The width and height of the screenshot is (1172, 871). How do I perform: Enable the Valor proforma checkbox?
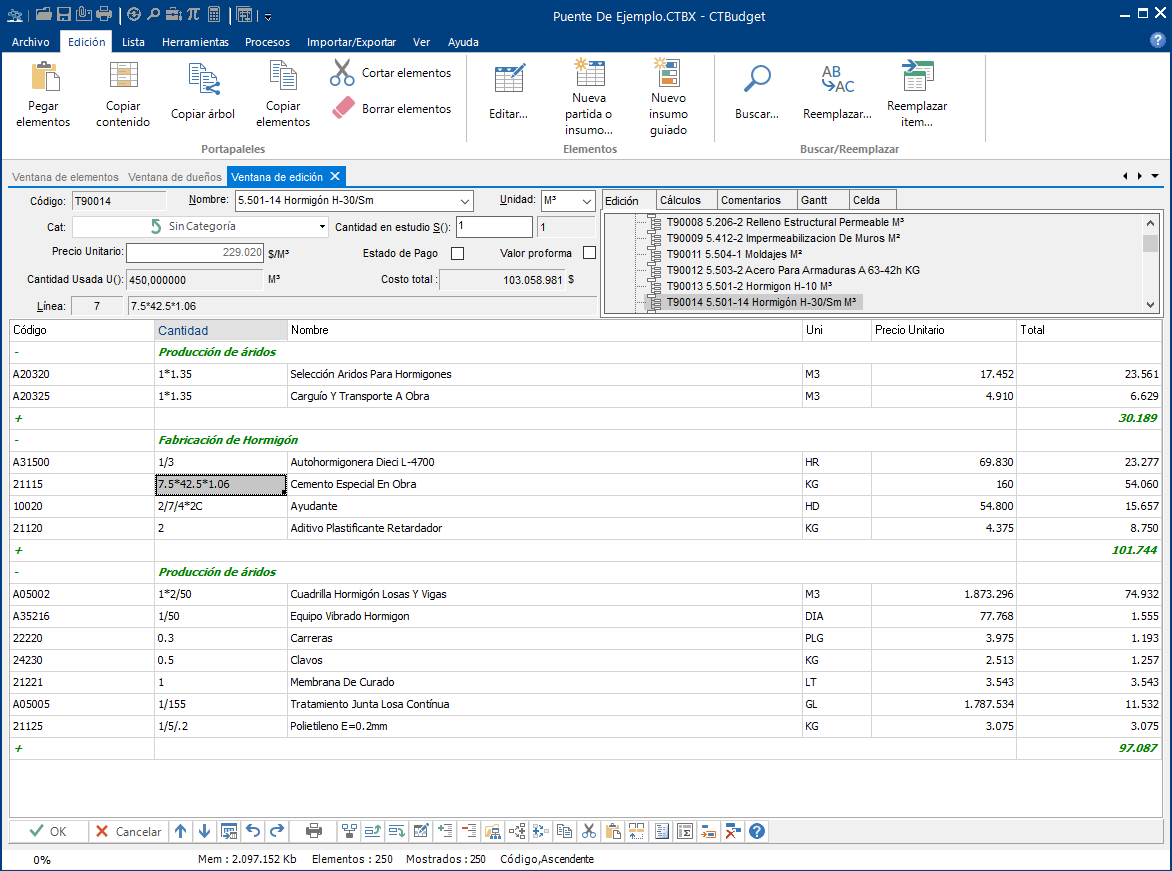point(589,253)
